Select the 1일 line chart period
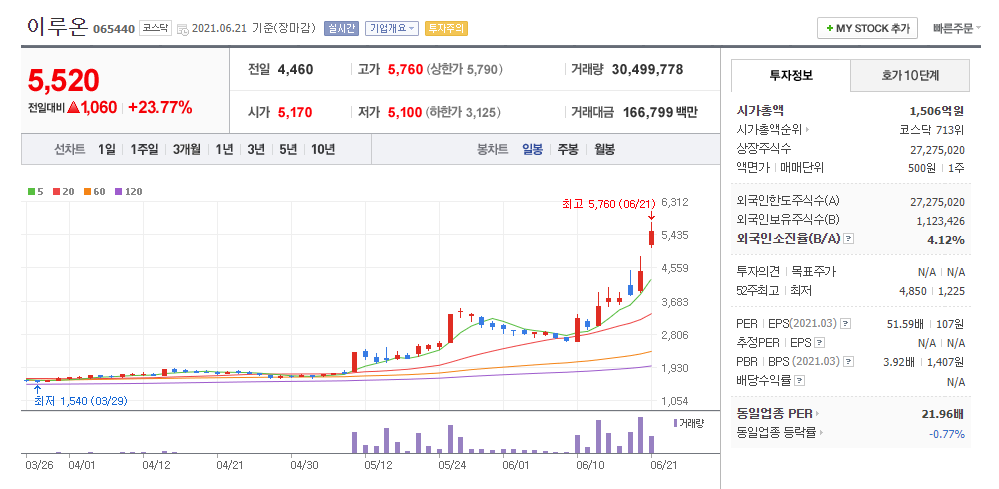The height and width of the screenshot is (489, 999). (106, 150)
